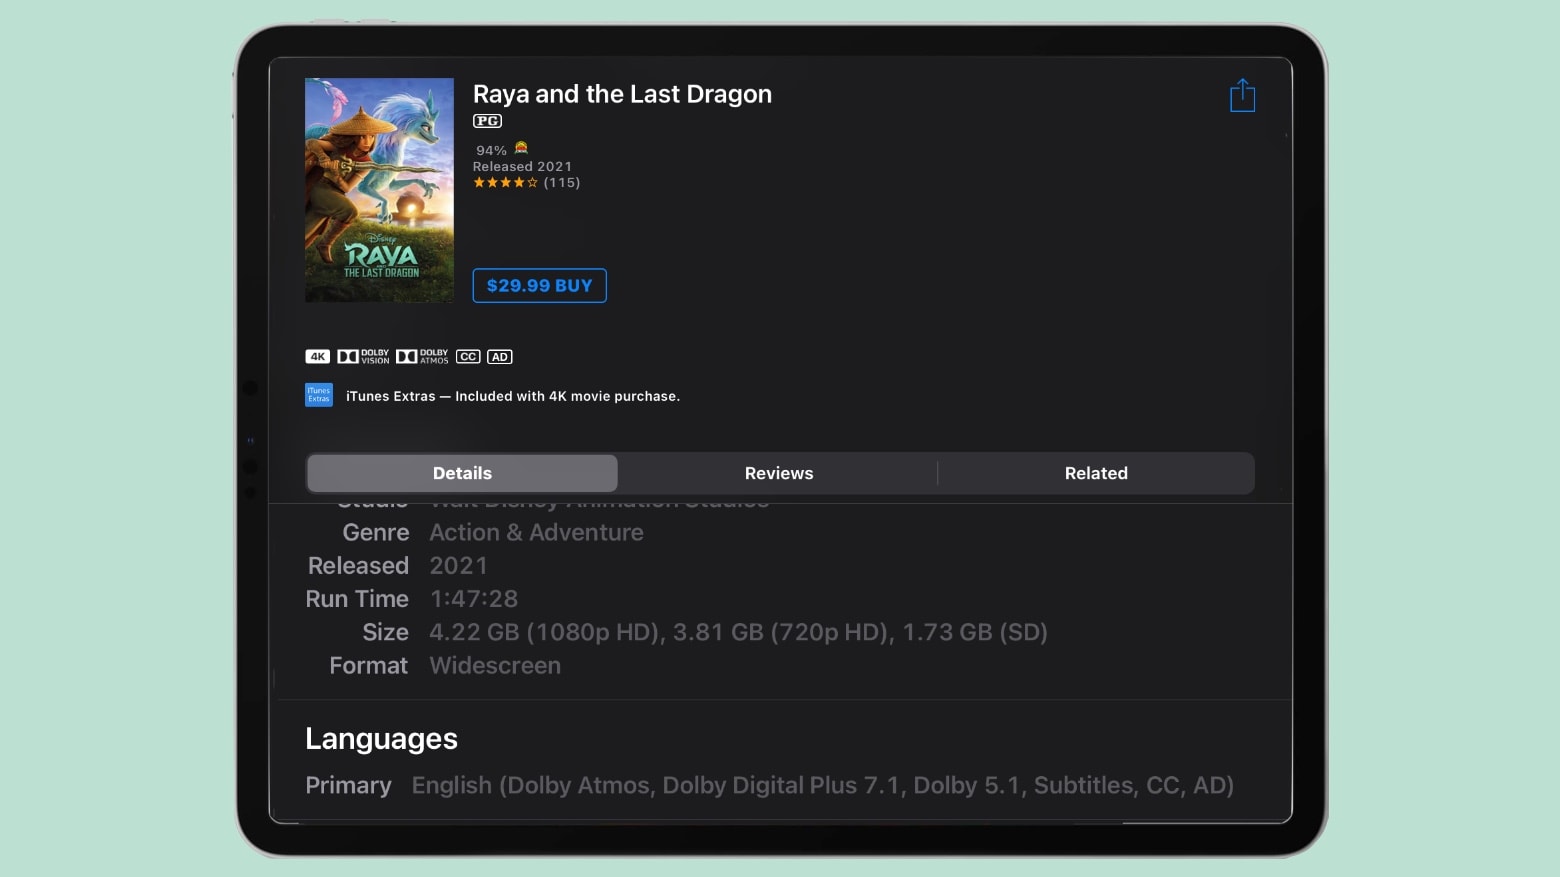Image resolution: width=1560 pixels, height=877 pixels.
Task: Open the Related tab
Action: [1096, 473]
